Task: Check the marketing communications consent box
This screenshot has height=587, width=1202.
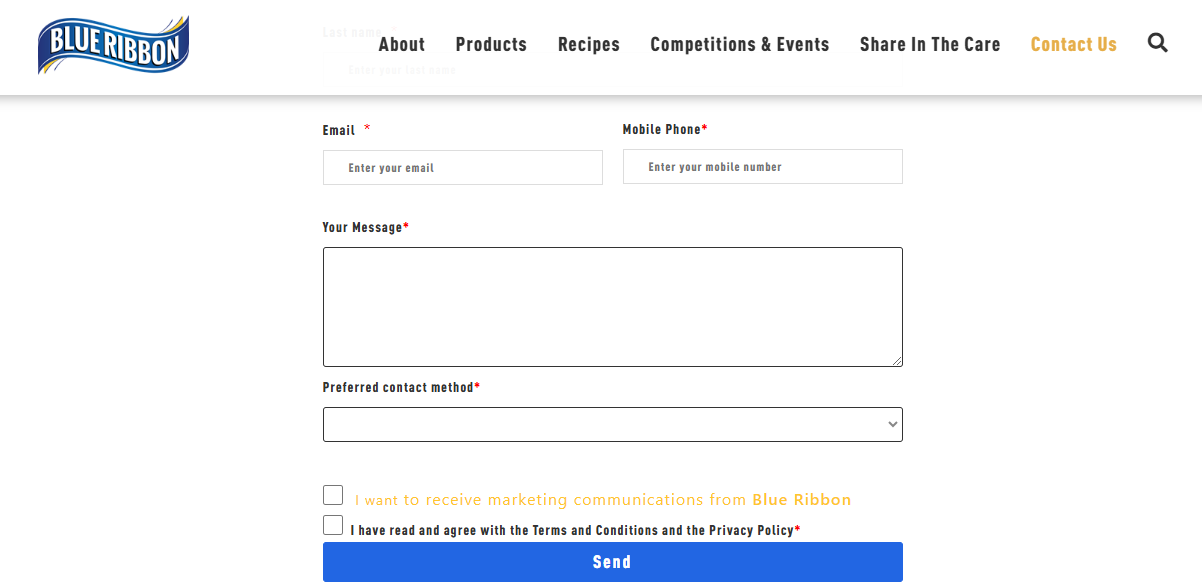Action: pos(333,494)
